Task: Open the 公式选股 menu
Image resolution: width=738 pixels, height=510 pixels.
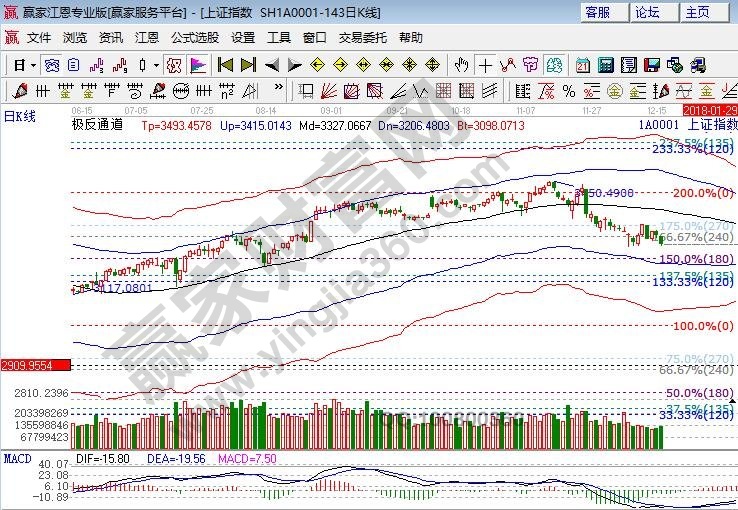Action: 194,37
